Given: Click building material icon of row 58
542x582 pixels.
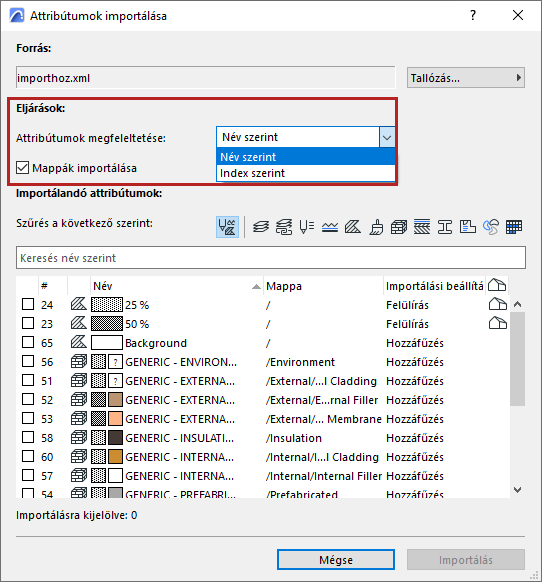Looking at the screenshot, I should 79,437.
